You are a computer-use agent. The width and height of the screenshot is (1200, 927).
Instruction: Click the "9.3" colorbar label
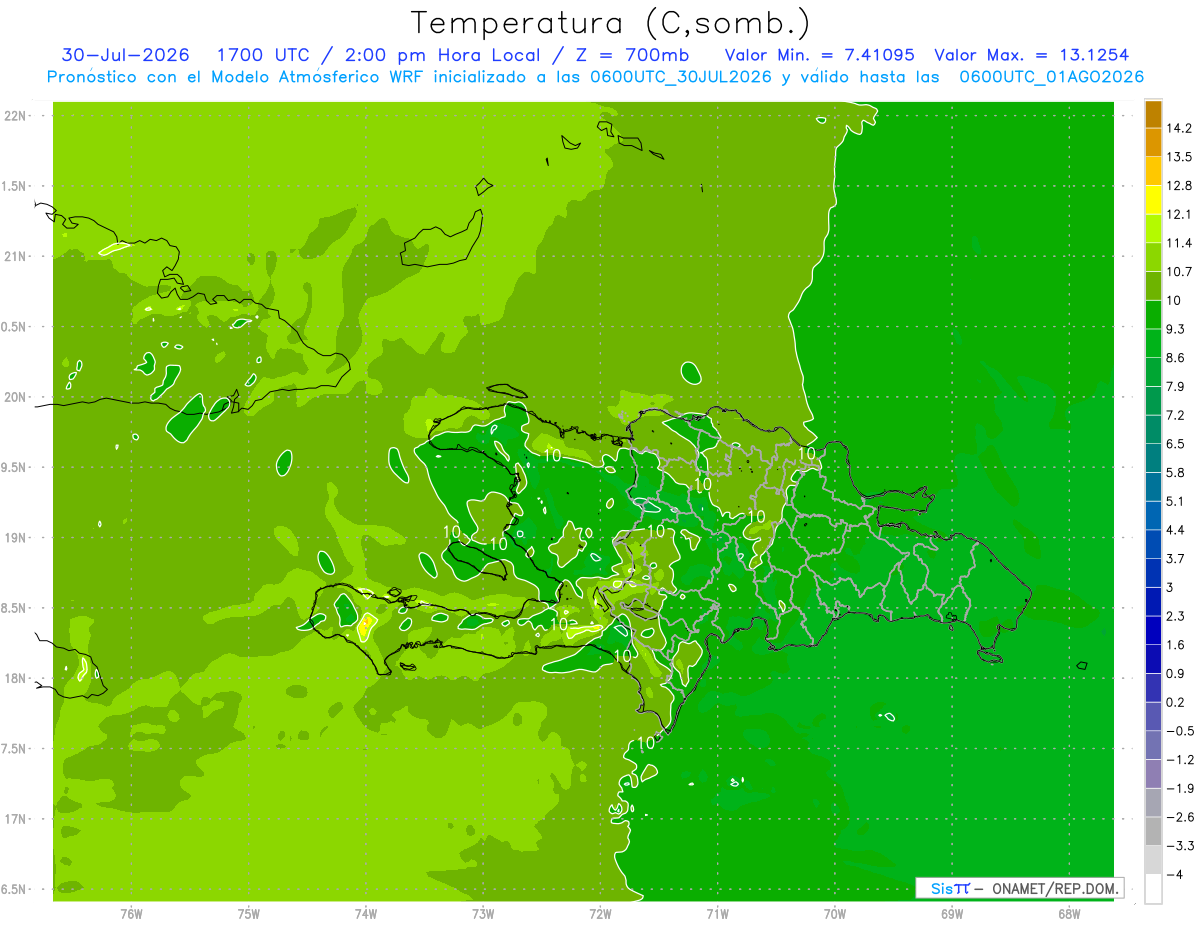(x=1175, y=329)
